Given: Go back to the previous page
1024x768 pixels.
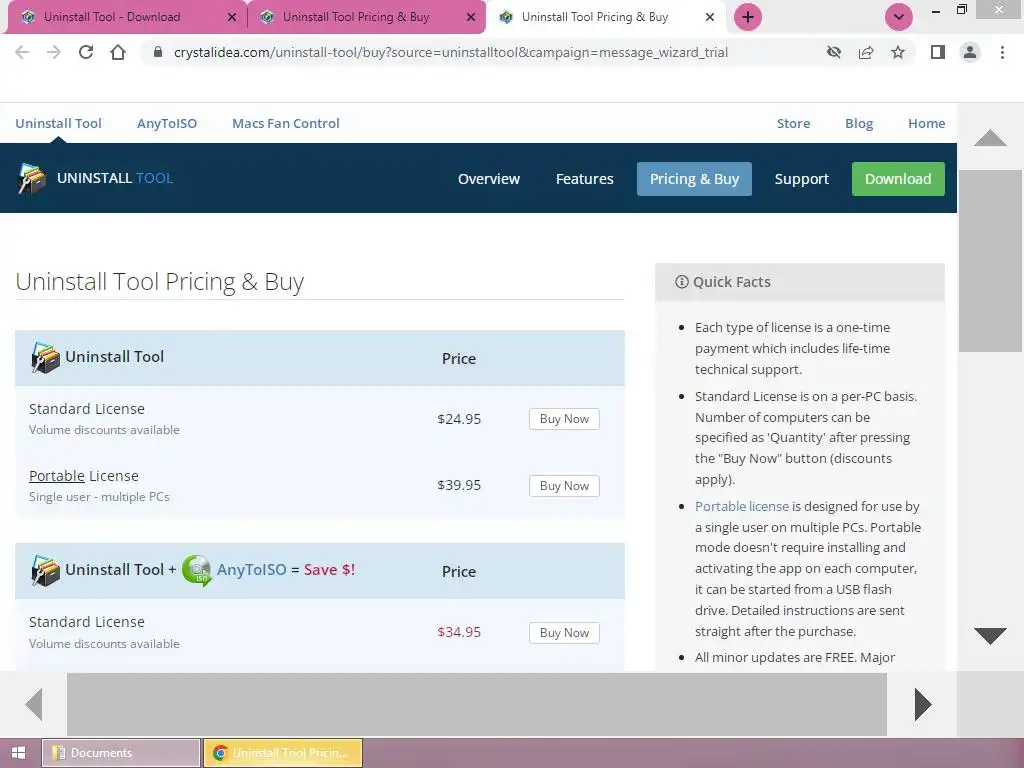Looking at the screenshot, I should click(x=22, y=52).
